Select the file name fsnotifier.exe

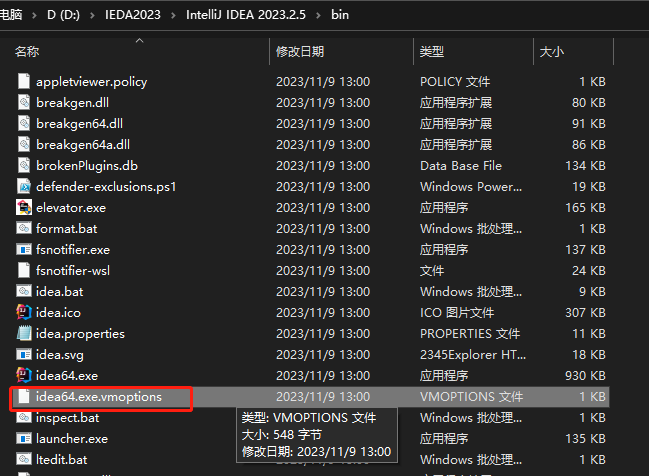(x=73, y=250)
